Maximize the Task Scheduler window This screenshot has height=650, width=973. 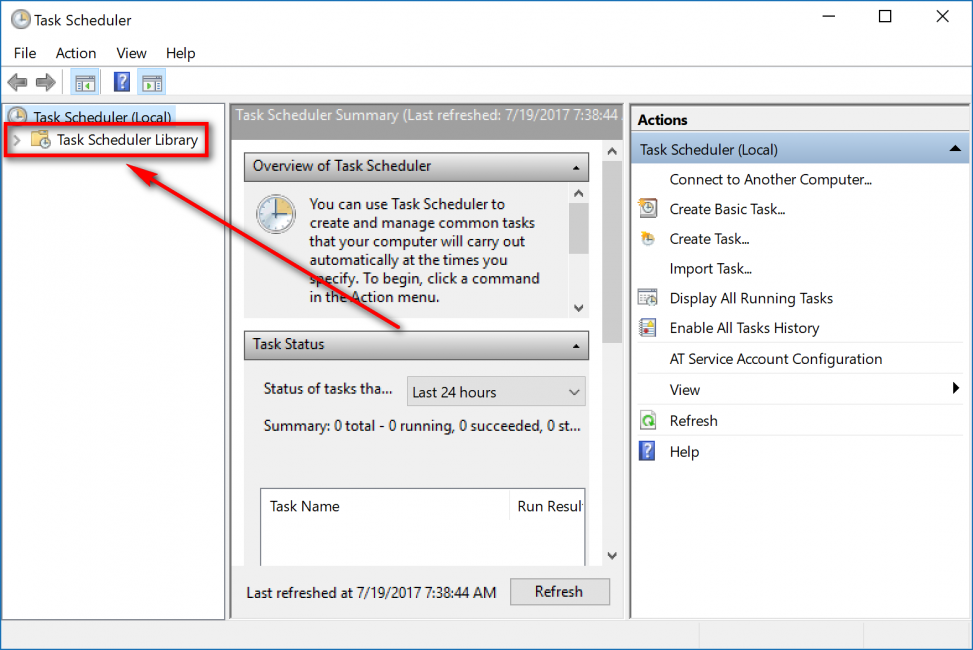[885, 17]
